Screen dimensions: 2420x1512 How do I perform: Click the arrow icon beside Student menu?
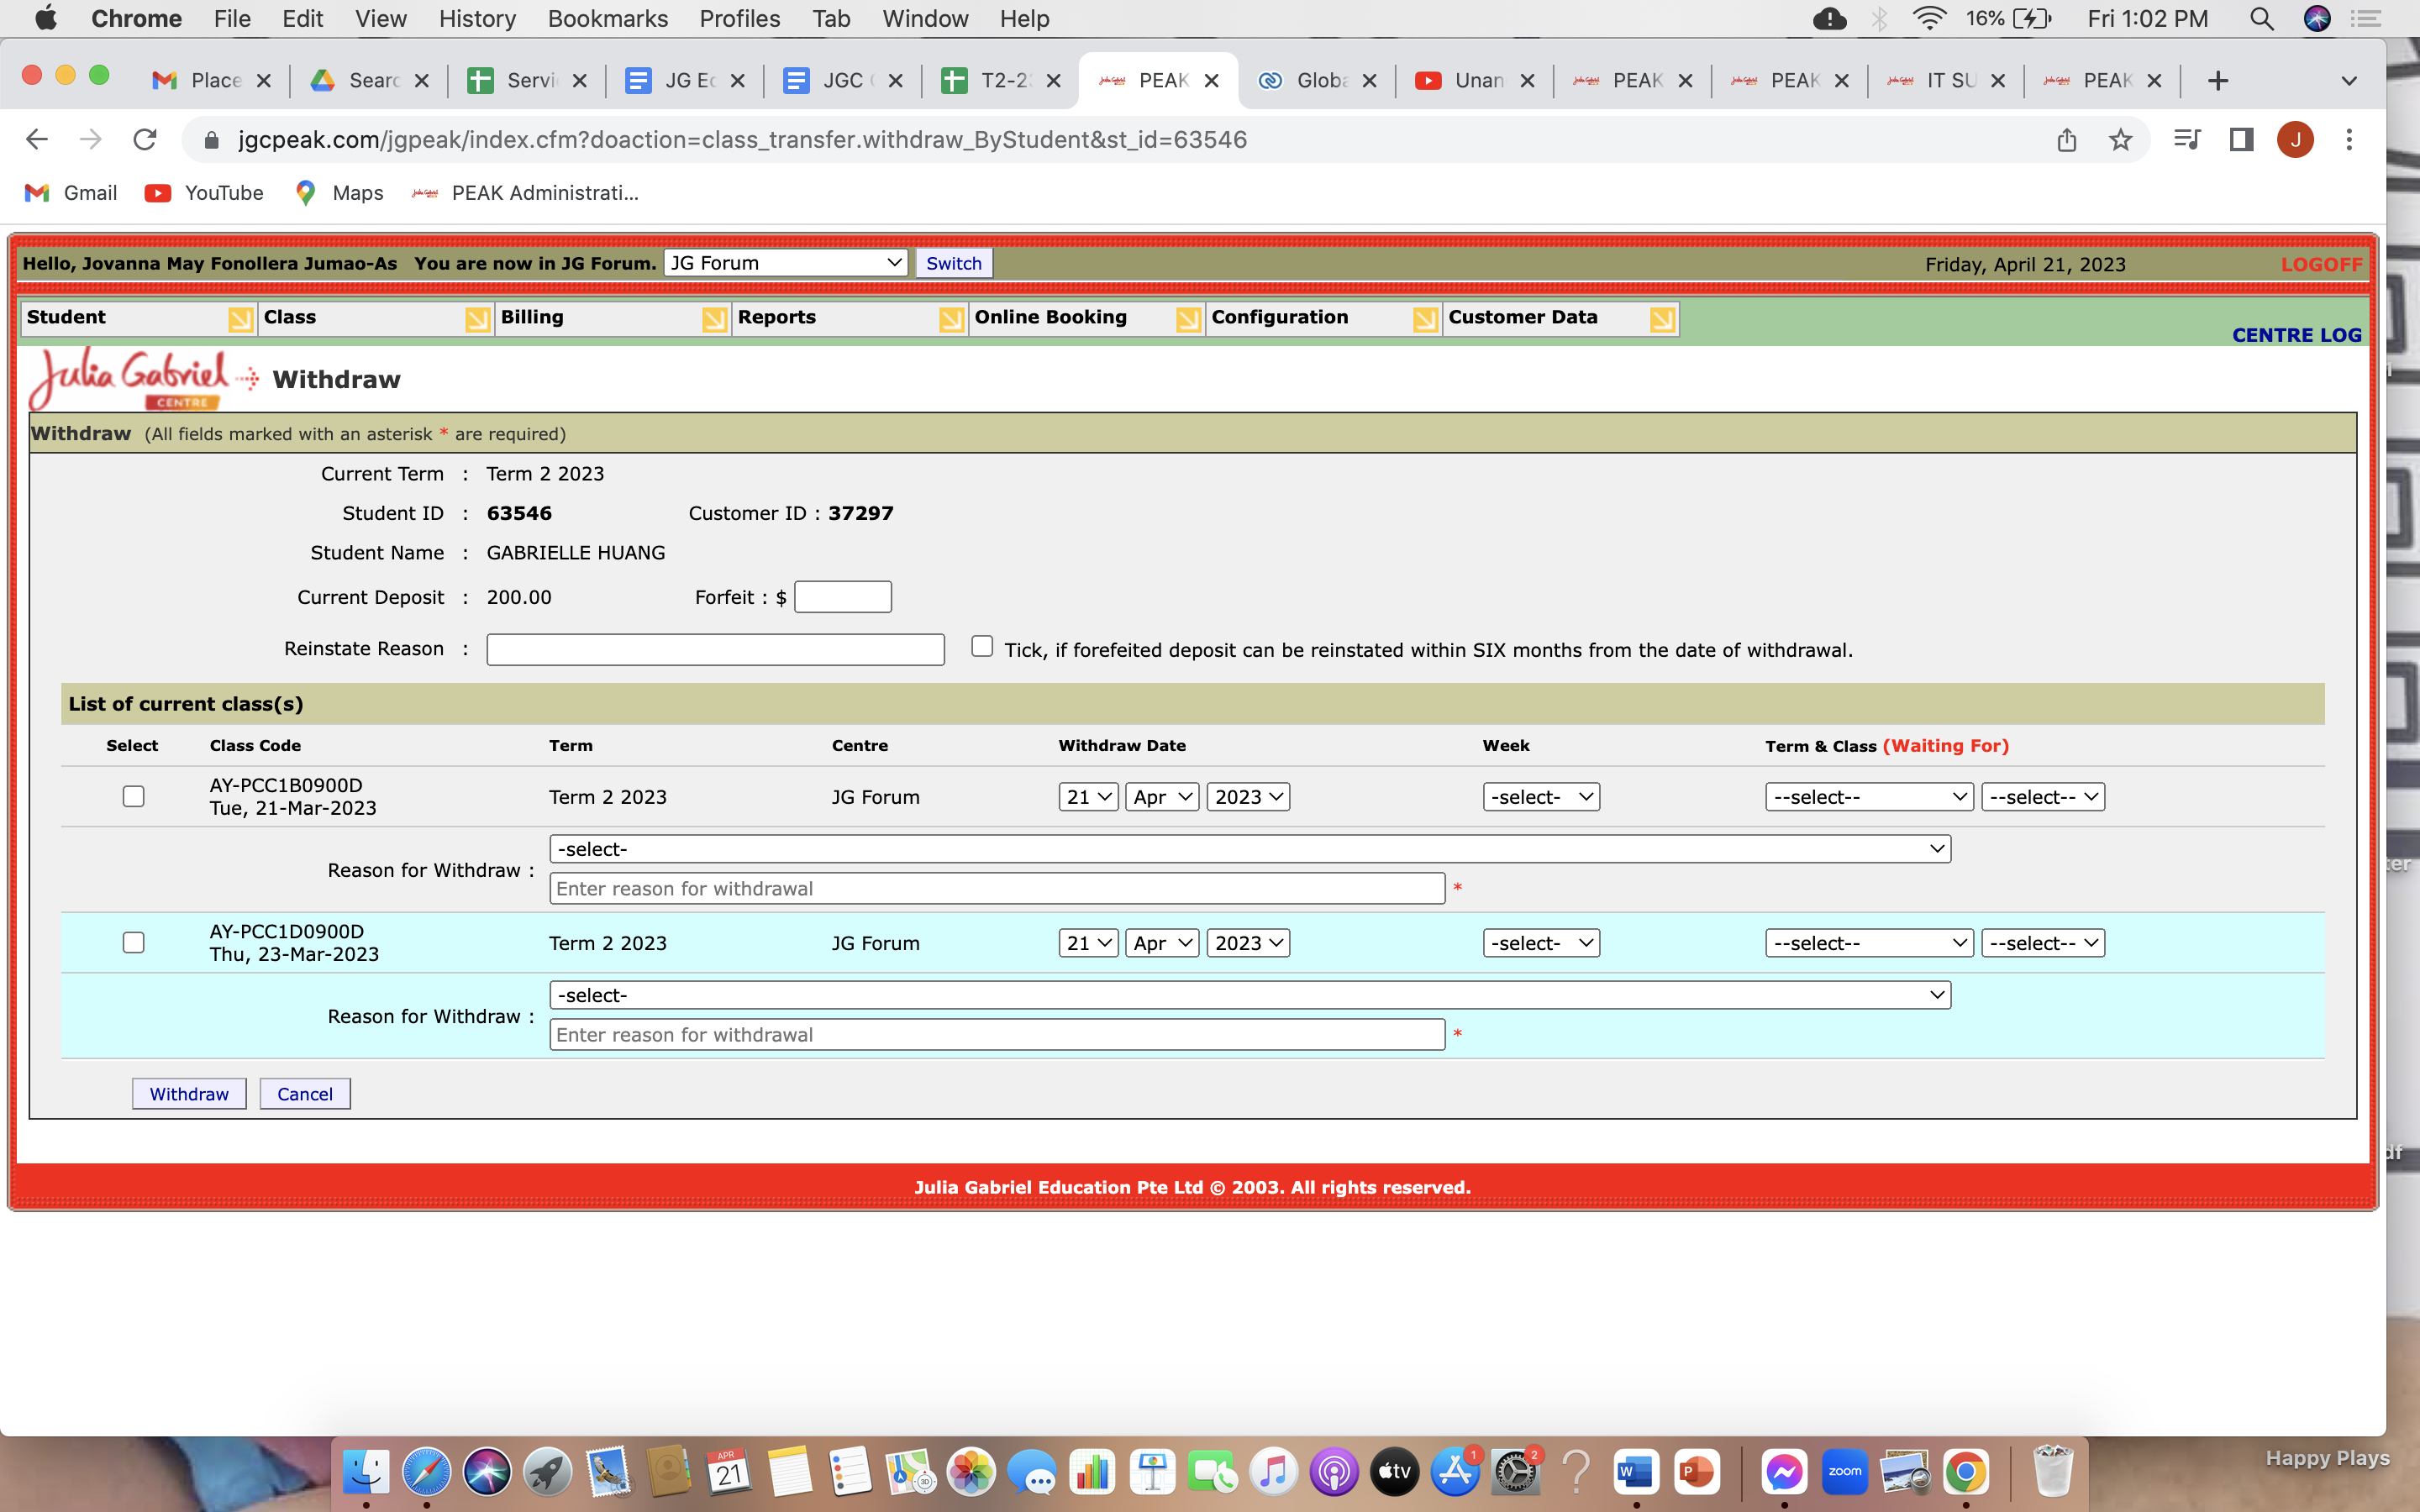[240, 319]
